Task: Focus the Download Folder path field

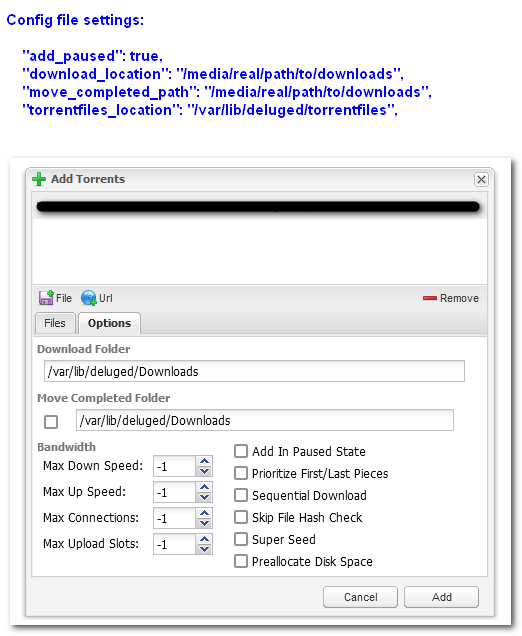Action: (x=254, y=371)
